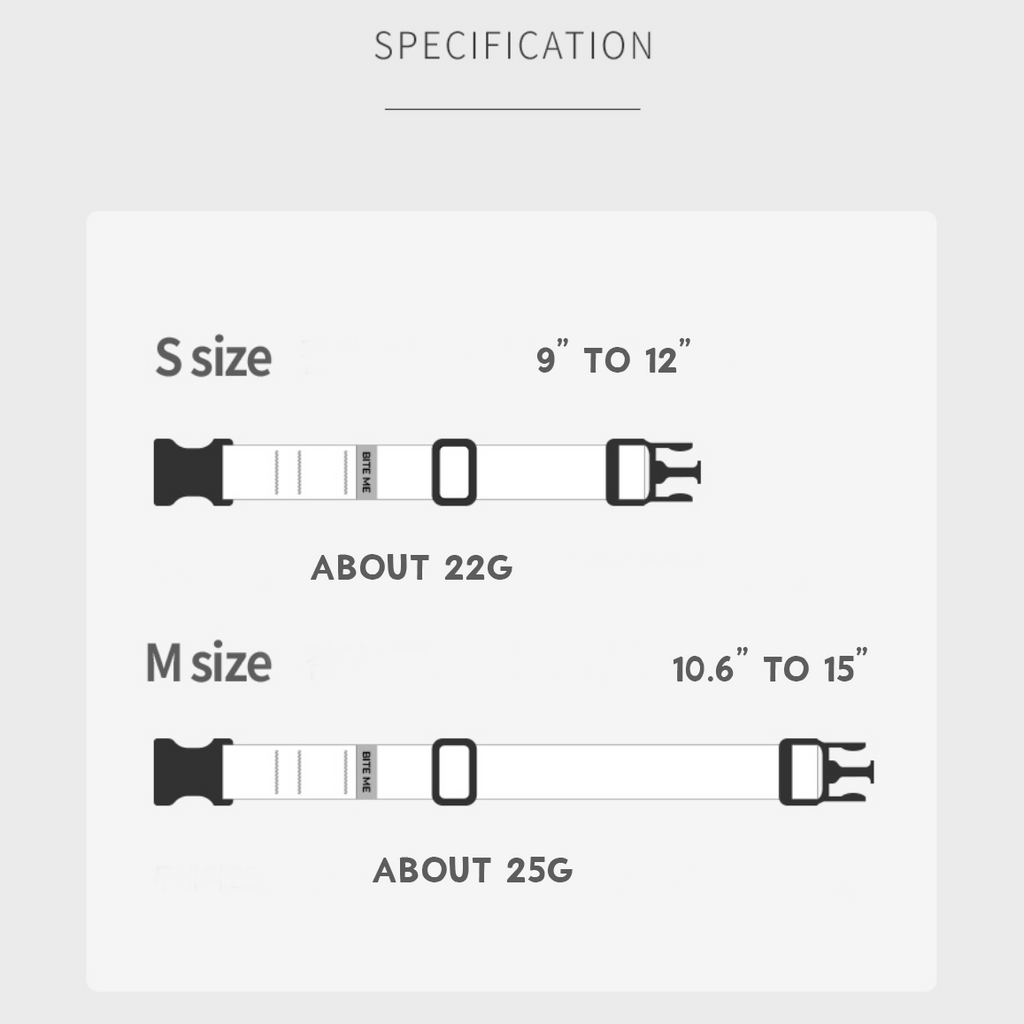
Task: Click the "ABOUT 22G" weight text
Action: click(412, 568)
